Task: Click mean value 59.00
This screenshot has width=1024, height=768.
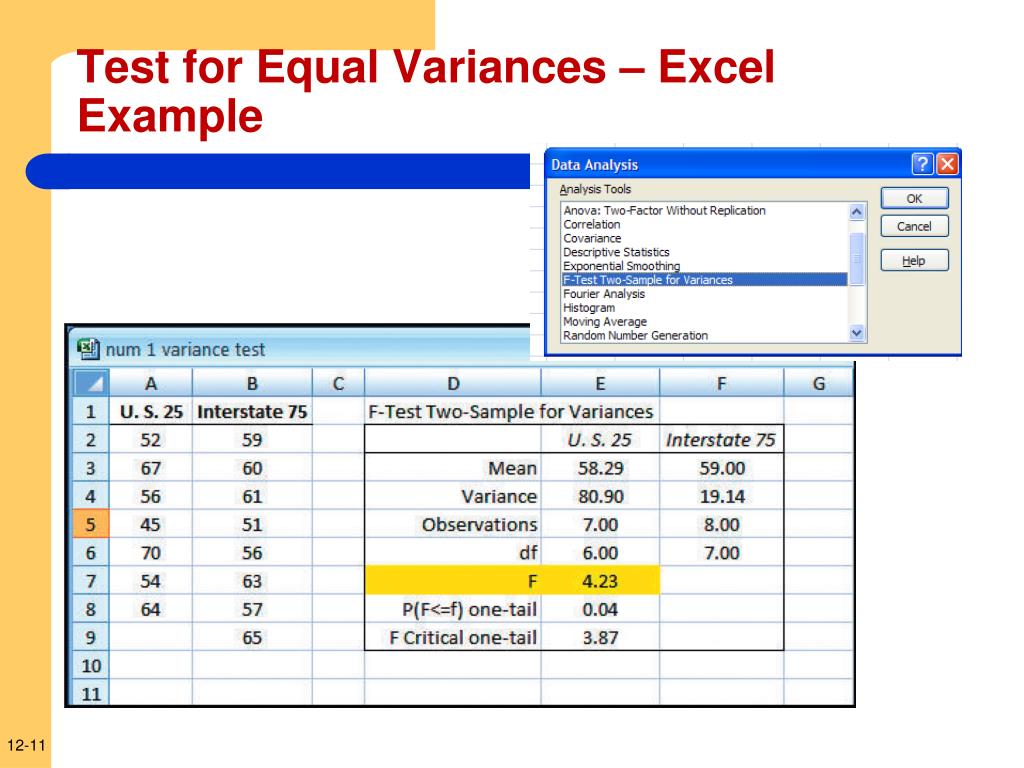Action: [x=722, y=468]
